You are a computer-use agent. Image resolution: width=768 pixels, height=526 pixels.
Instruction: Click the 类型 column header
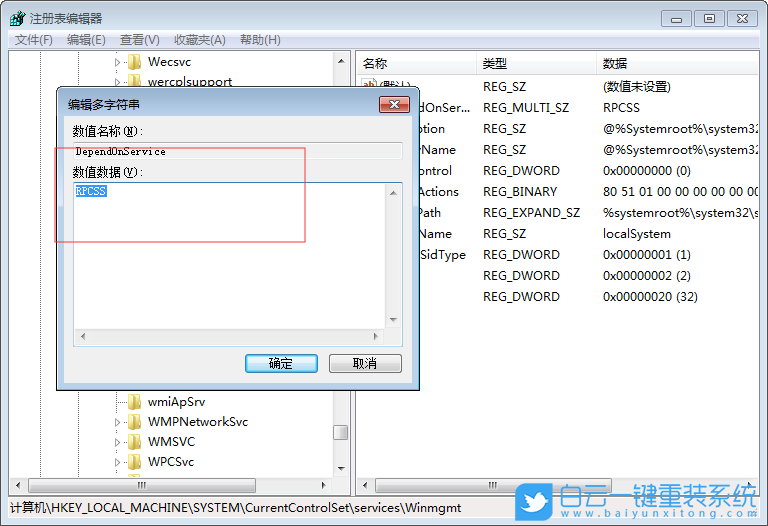click(x=536, y=64)
